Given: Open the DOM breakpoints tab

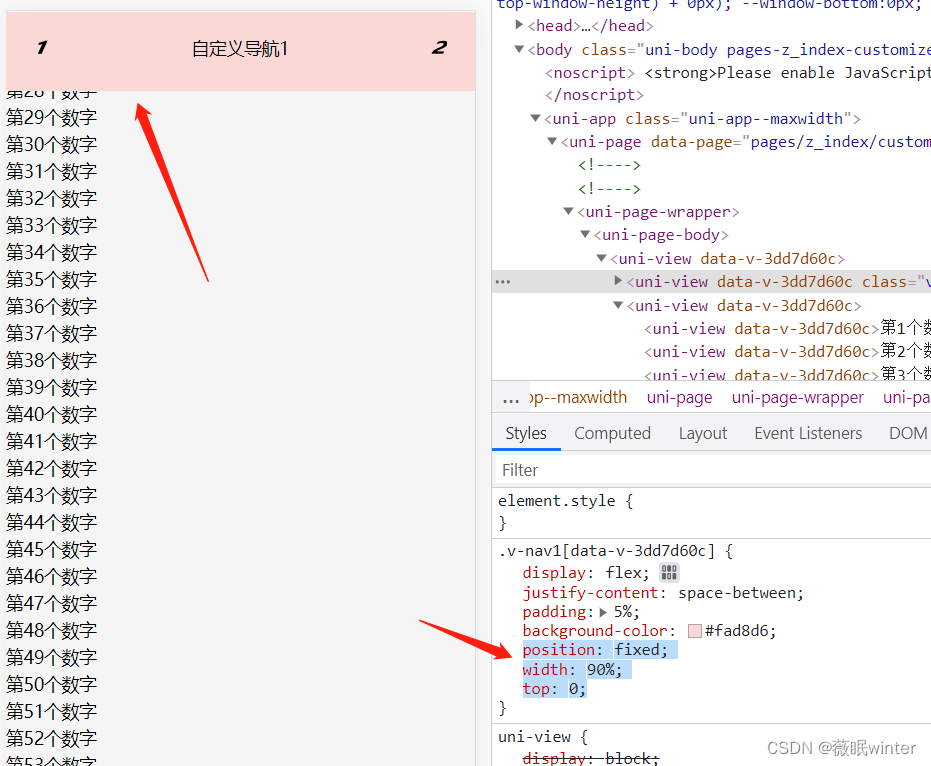Looking at the screenshot, I should coord(908,433).
